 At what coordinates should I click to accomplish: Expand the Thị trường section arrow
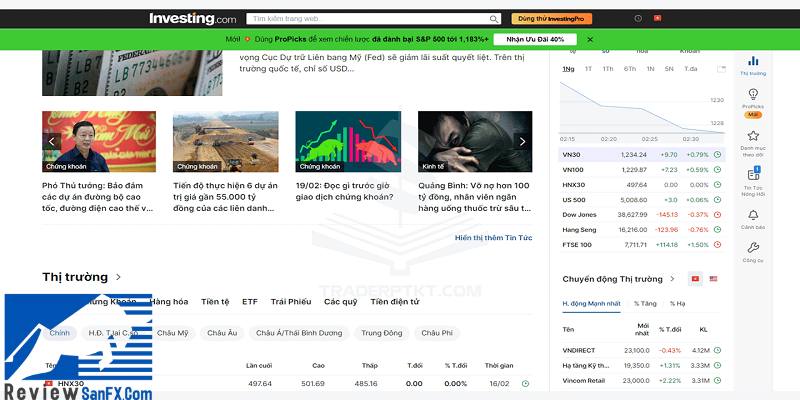click(118, 277)
